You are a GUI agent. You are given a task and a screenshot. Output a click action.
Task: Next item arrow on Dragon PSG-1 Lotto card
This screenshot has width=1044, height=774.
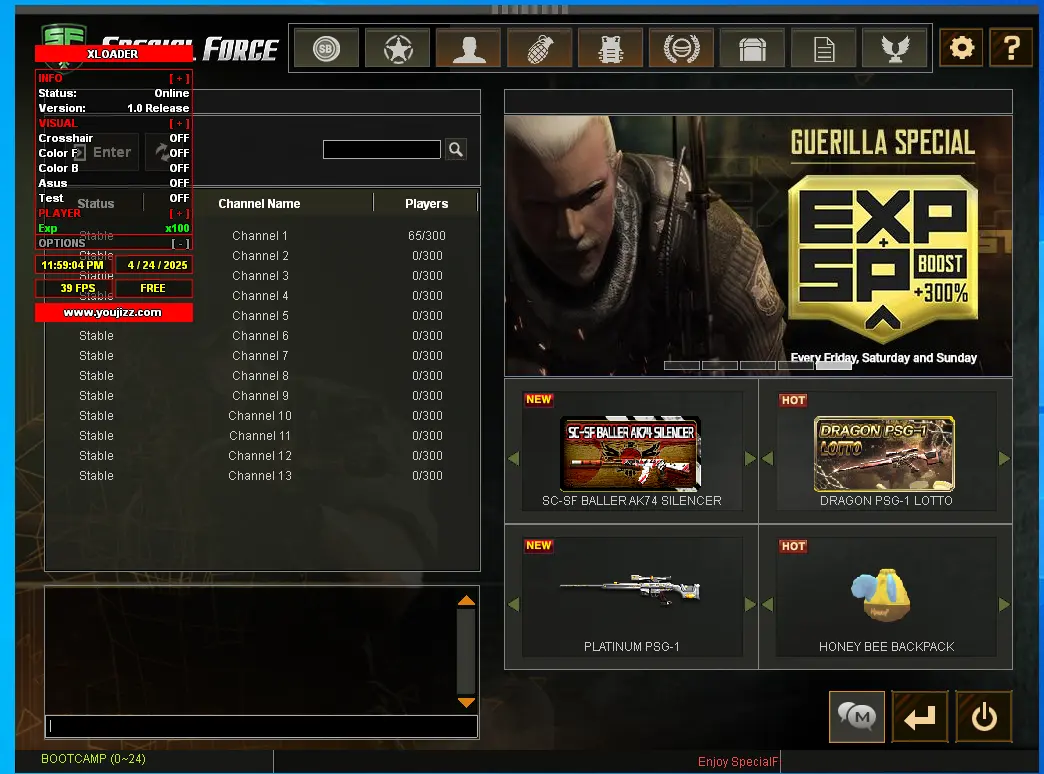point(1004,458)
